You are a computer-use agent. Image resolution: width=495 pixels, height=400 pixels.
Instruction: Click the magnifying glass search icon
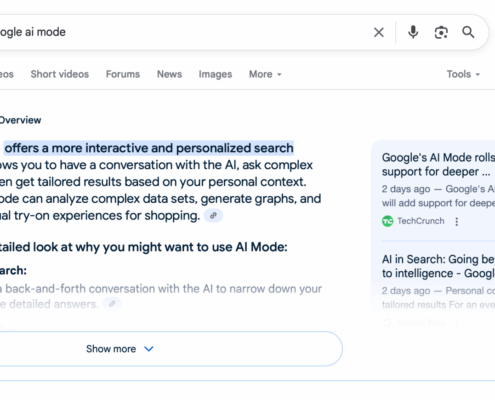[x=468, y=32]
